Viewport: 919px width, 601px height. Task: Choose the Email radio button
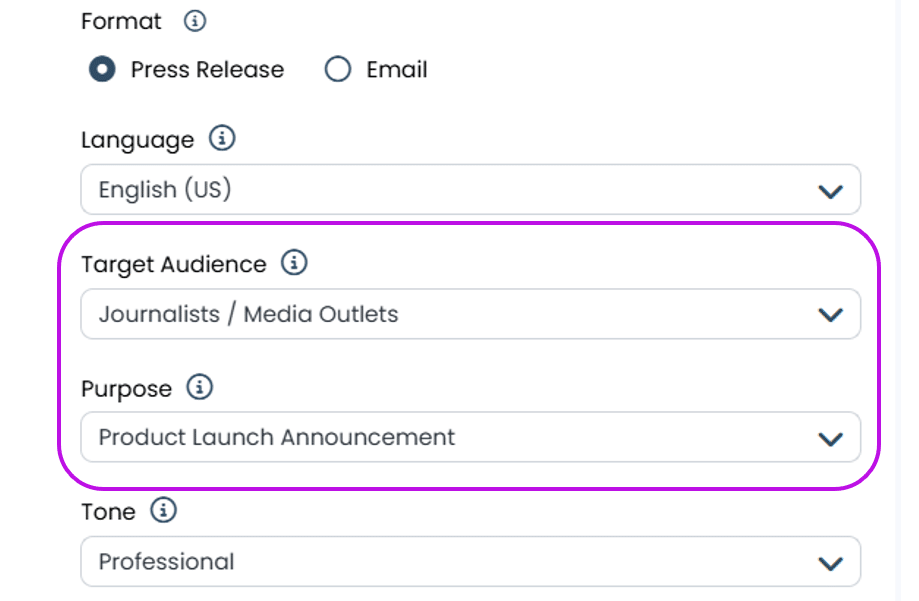pyautogui.click(x=338, y=69)
